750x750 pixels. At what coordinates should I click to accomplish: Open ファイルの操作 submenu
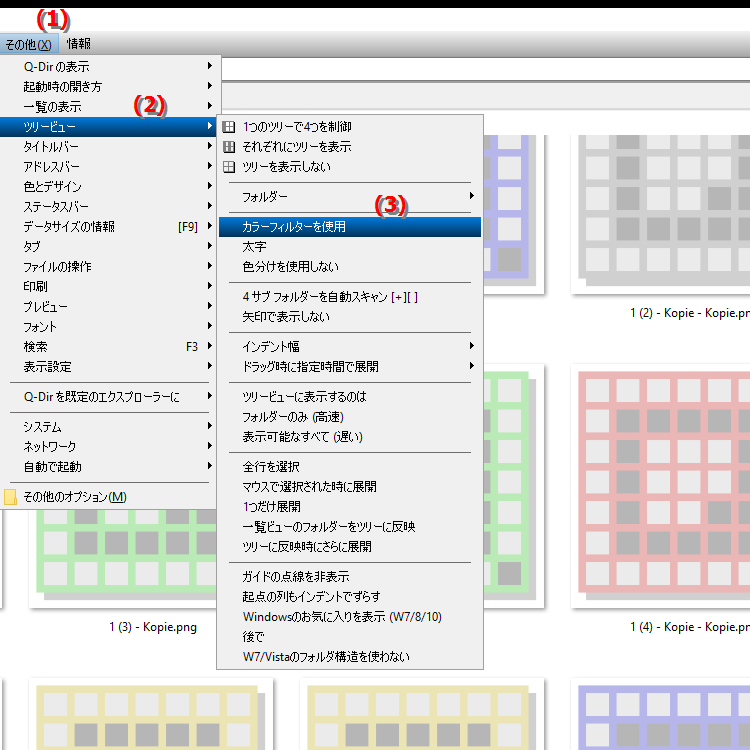tap(108, 267)
